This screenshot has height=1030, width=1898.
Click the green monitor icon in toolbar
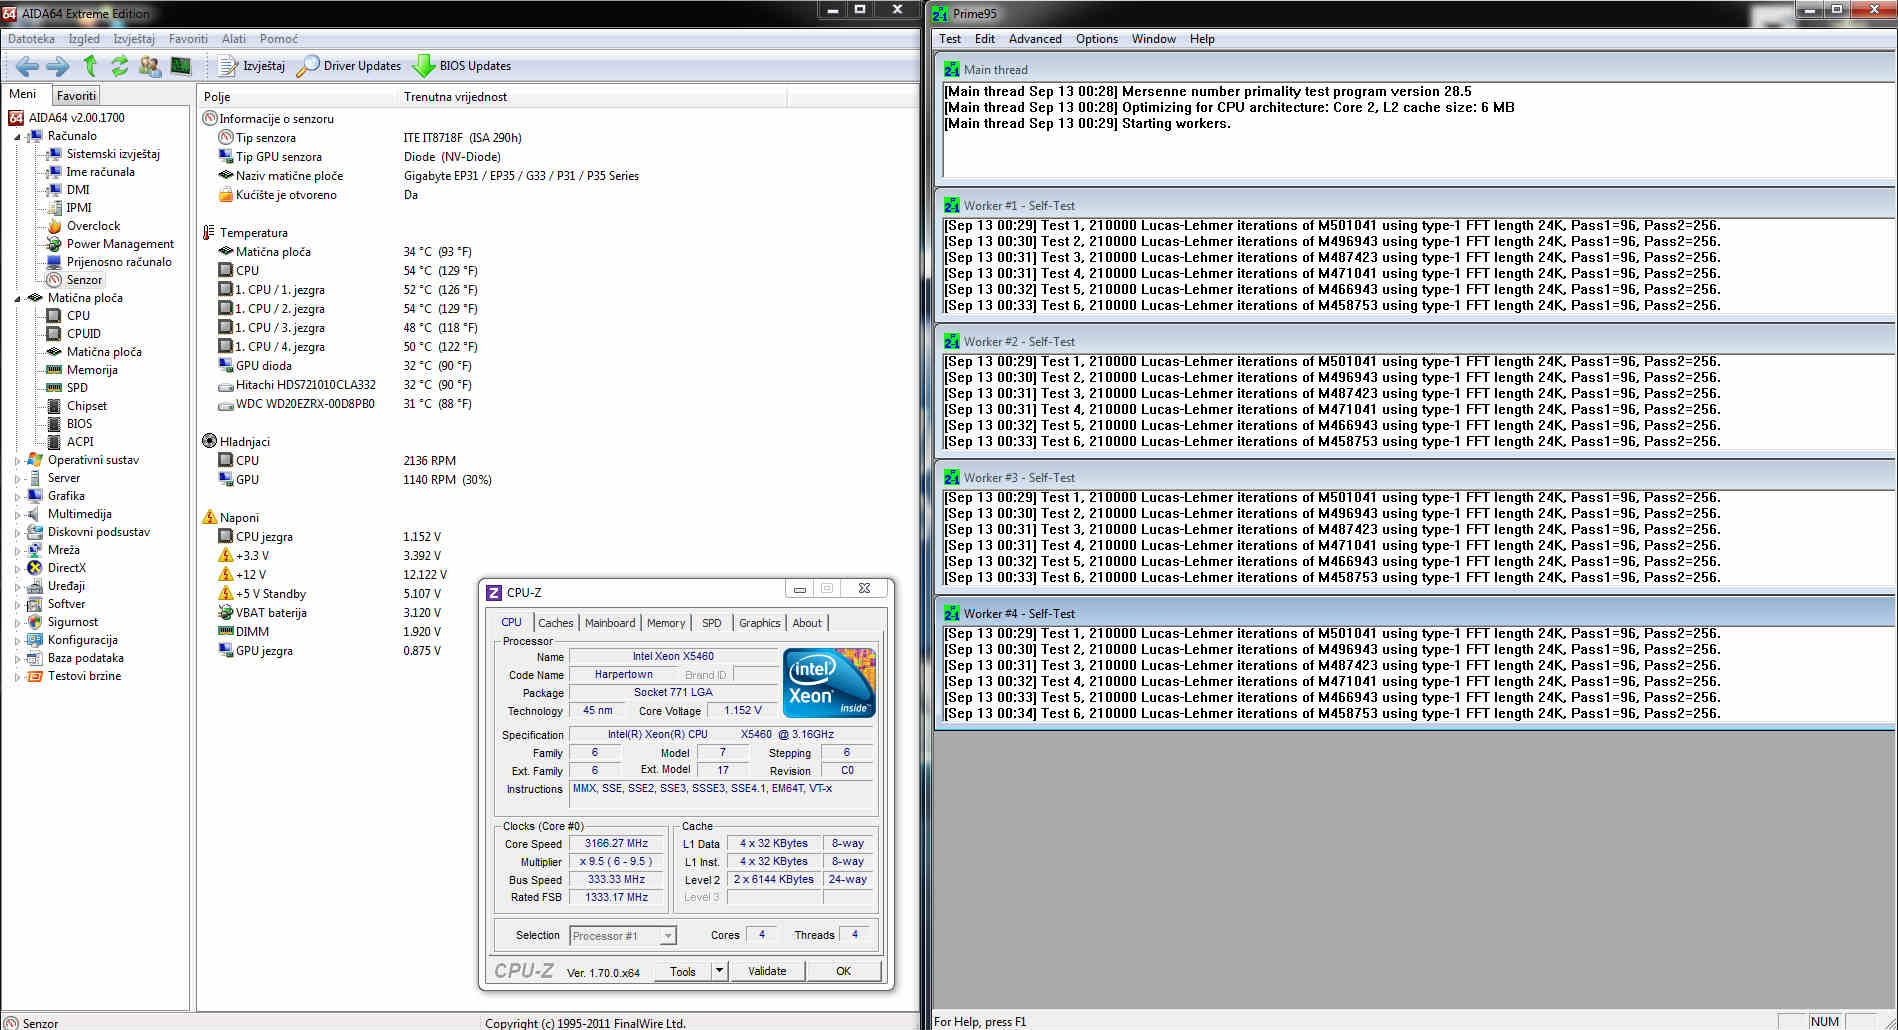[x=180, y=66]
